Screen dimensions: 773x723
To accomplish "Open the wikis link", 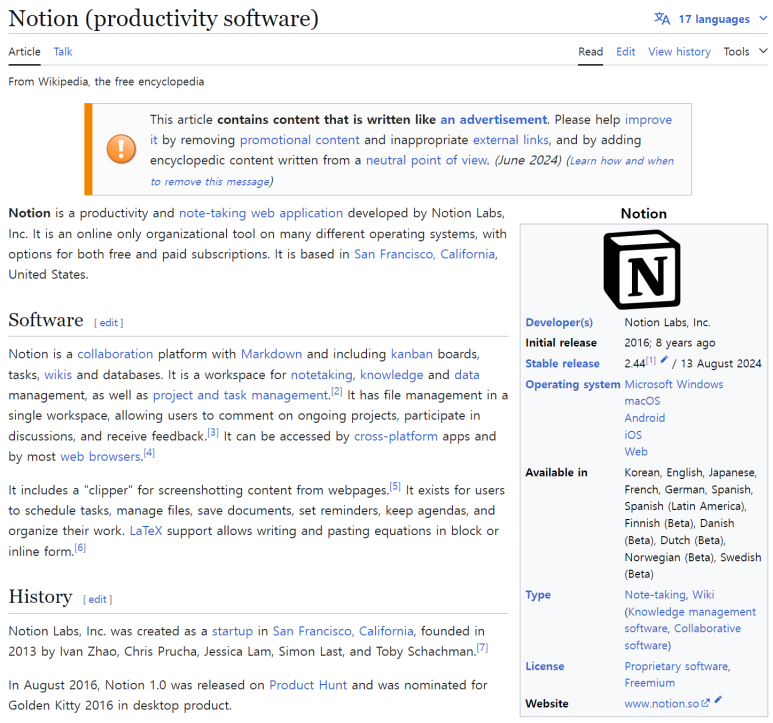I will click(58, 375).
